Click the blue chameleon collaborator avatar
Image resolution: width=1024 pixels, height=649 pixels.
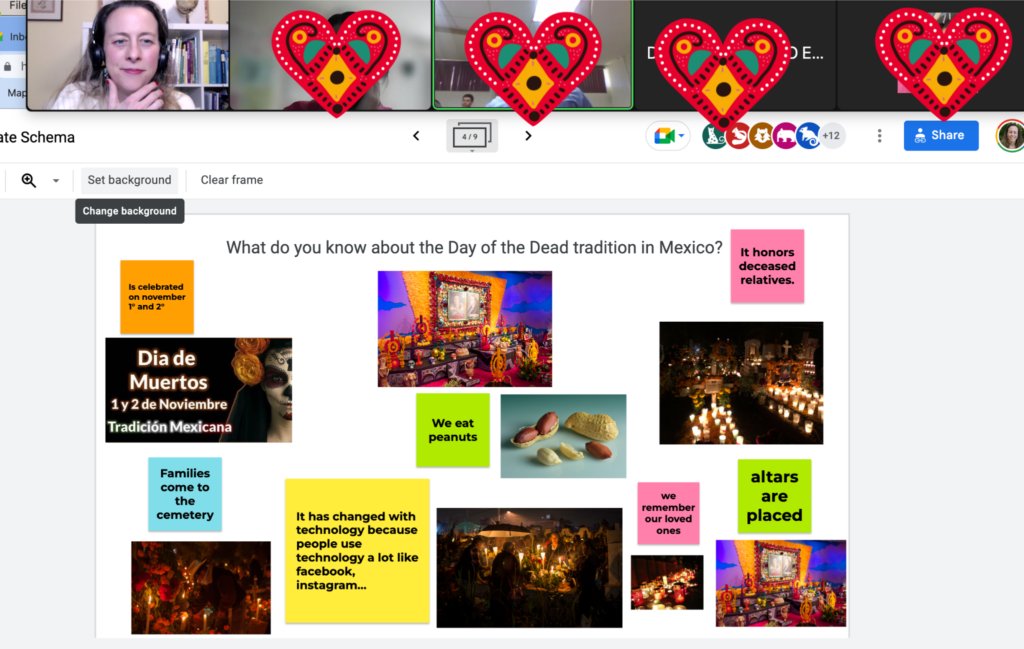pyautogui.click(x=808, y=136)
